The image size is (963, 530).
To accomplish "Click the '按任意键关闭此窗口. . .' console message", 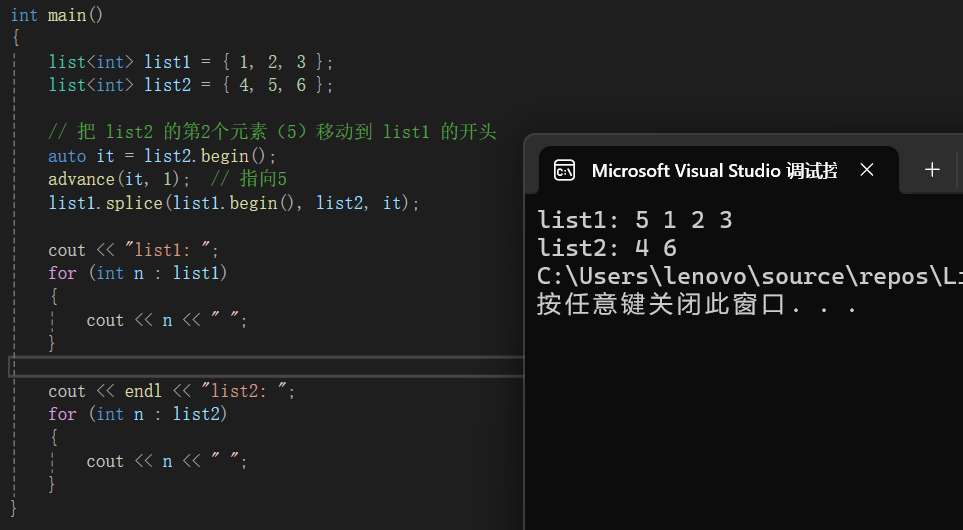I will coord(696,305).
